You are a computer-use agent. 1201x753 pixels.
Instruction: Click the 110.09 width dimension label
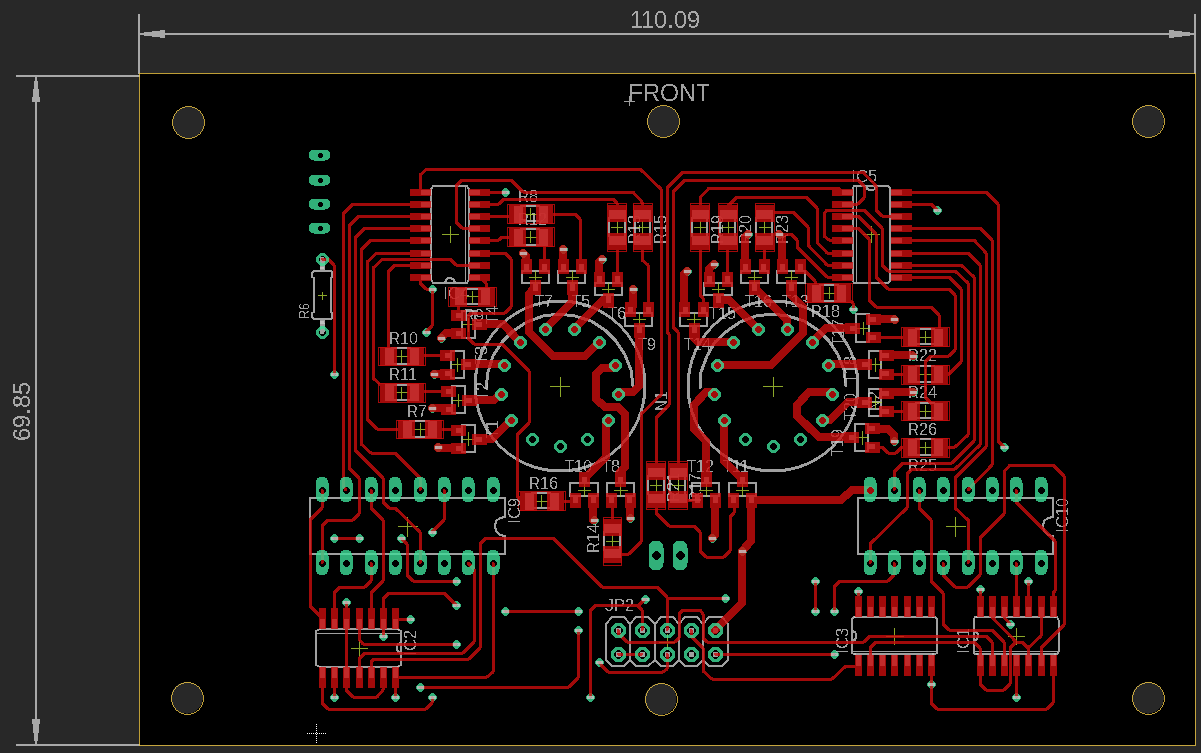coord(665,20)
